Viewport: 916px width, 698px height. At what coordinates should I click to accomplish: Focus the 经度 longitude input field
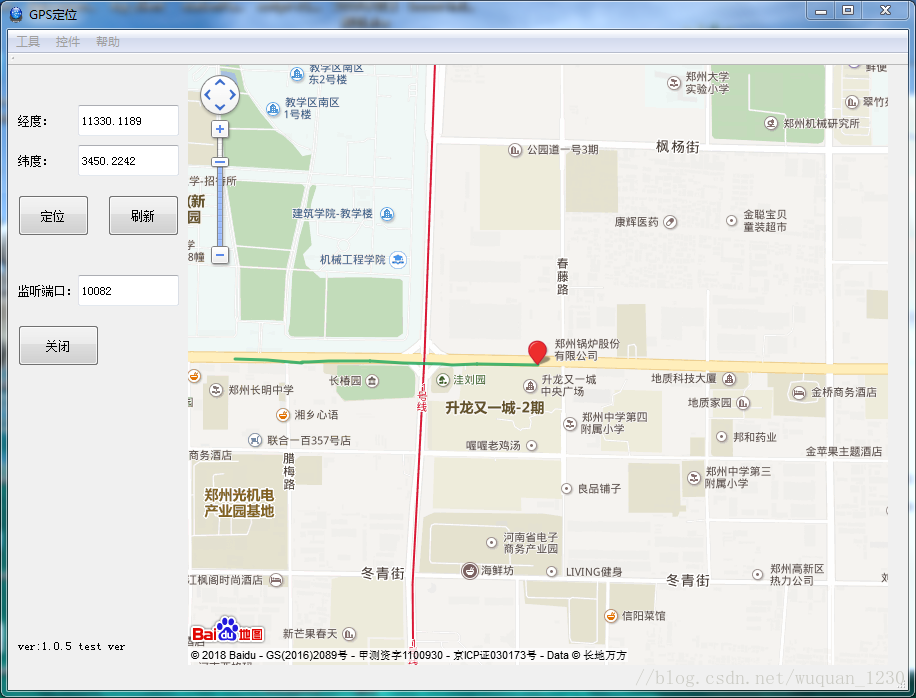pyautogui.click(x=129, y=120)
